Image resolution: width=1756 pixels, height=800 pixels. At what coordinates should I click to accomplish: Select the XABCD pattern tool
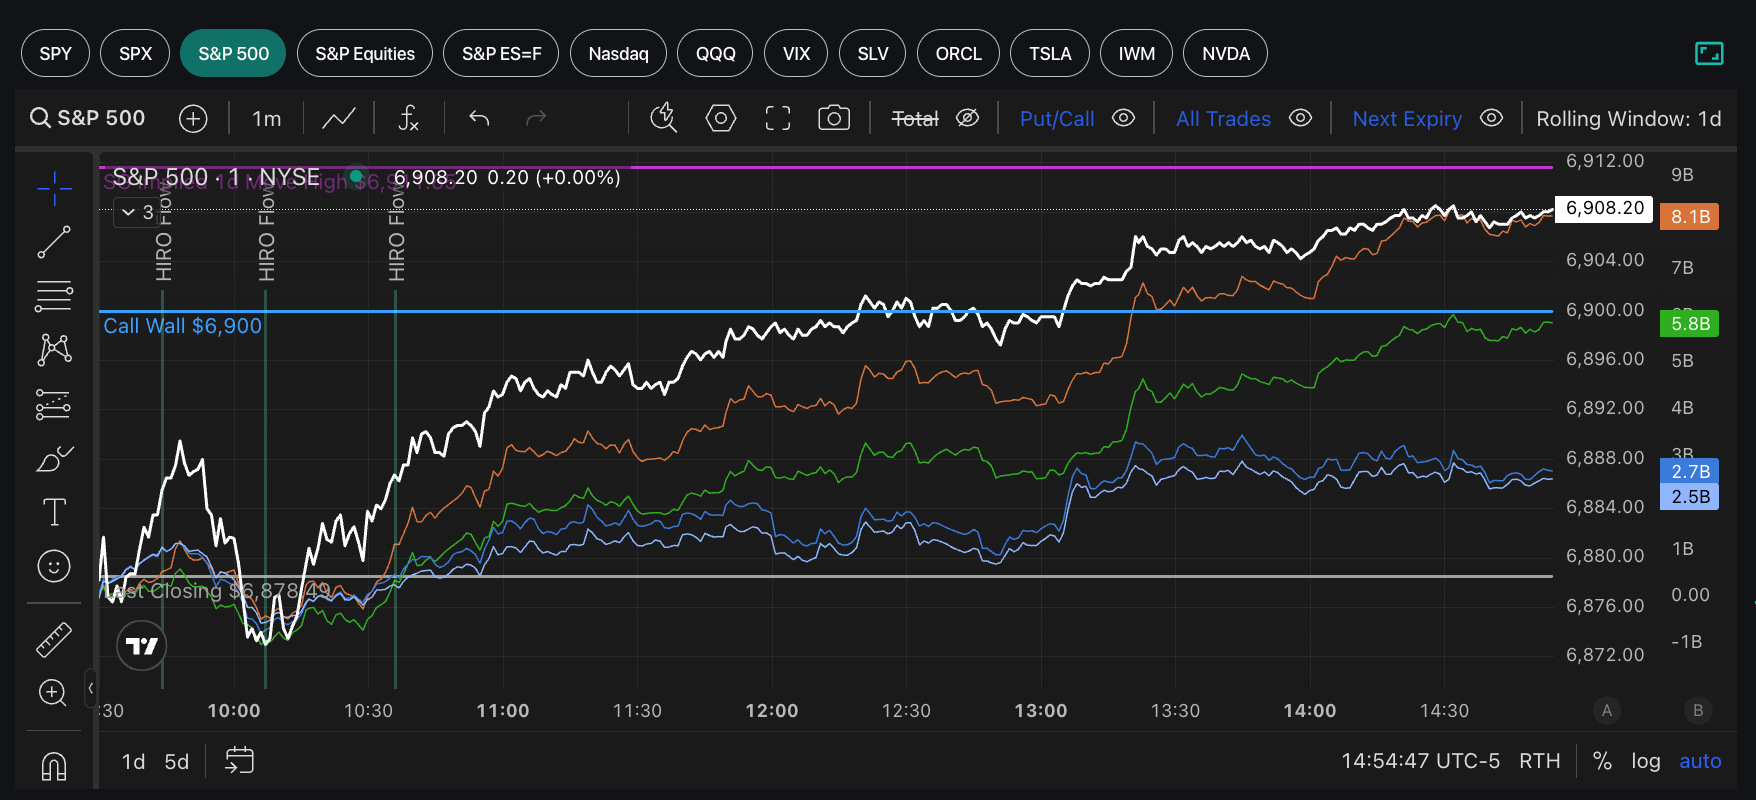pyautogui.click(x=54, y=349)
